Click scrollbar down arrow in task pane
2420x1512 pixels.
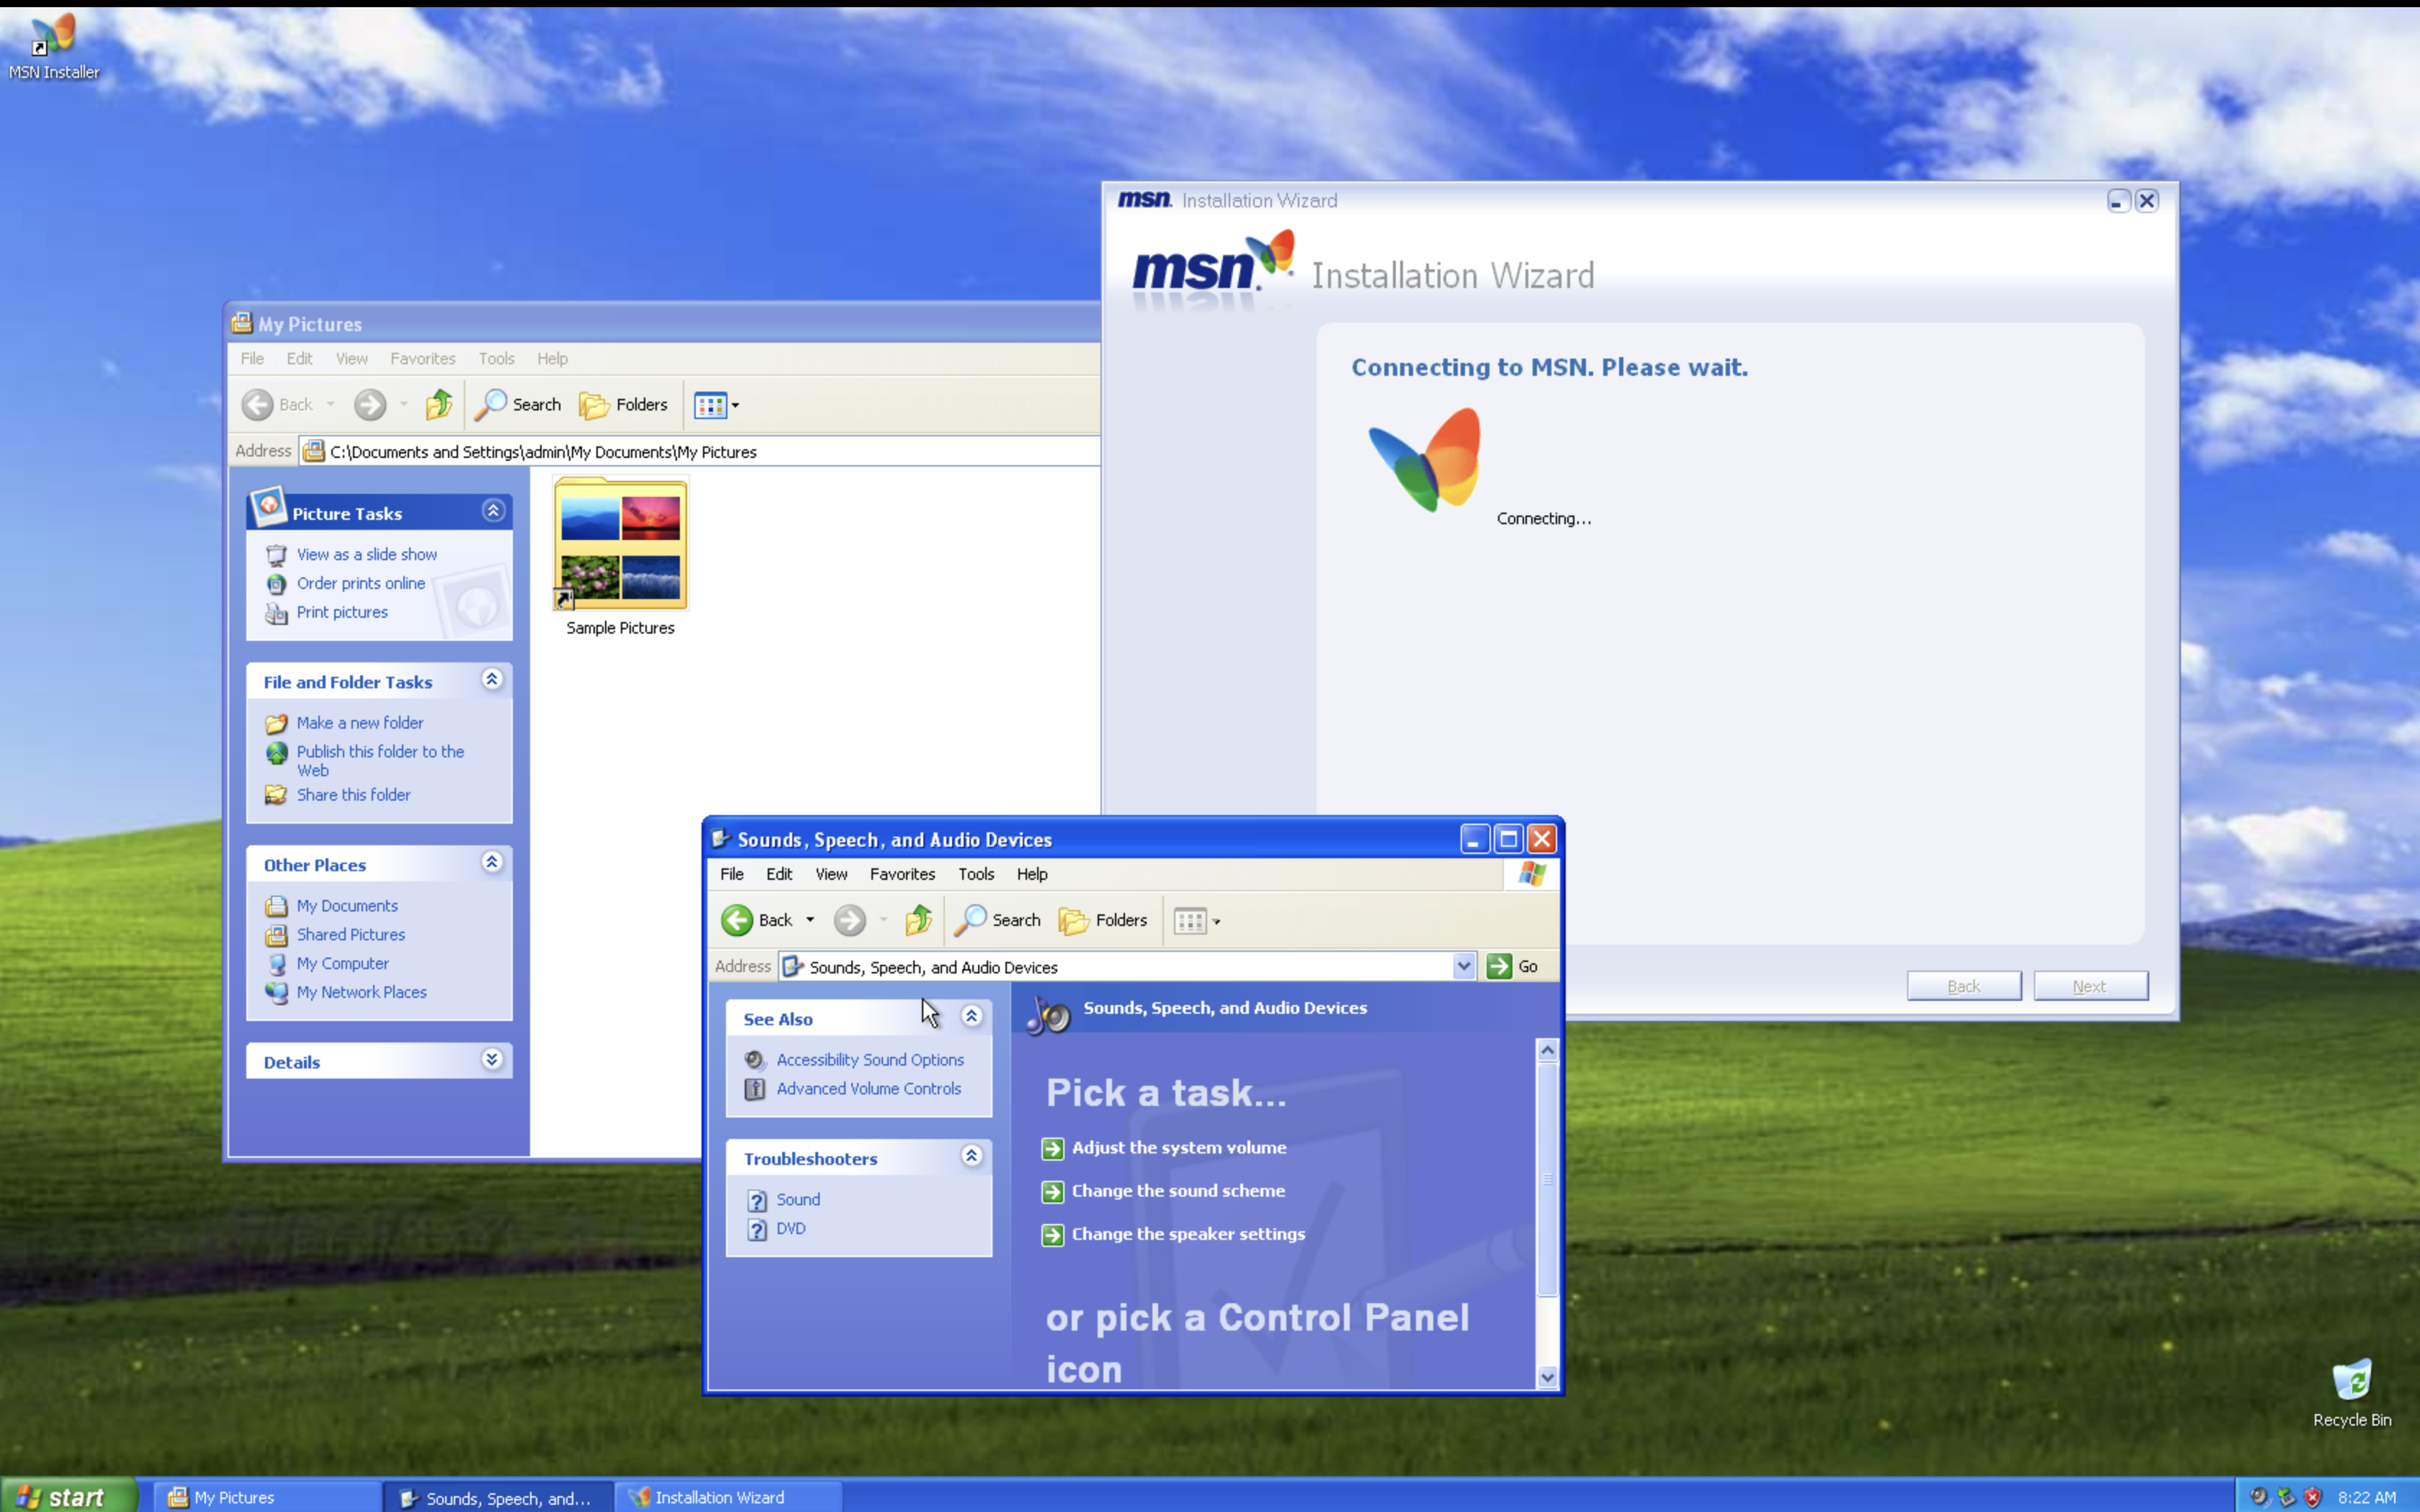(1547, 1377)
